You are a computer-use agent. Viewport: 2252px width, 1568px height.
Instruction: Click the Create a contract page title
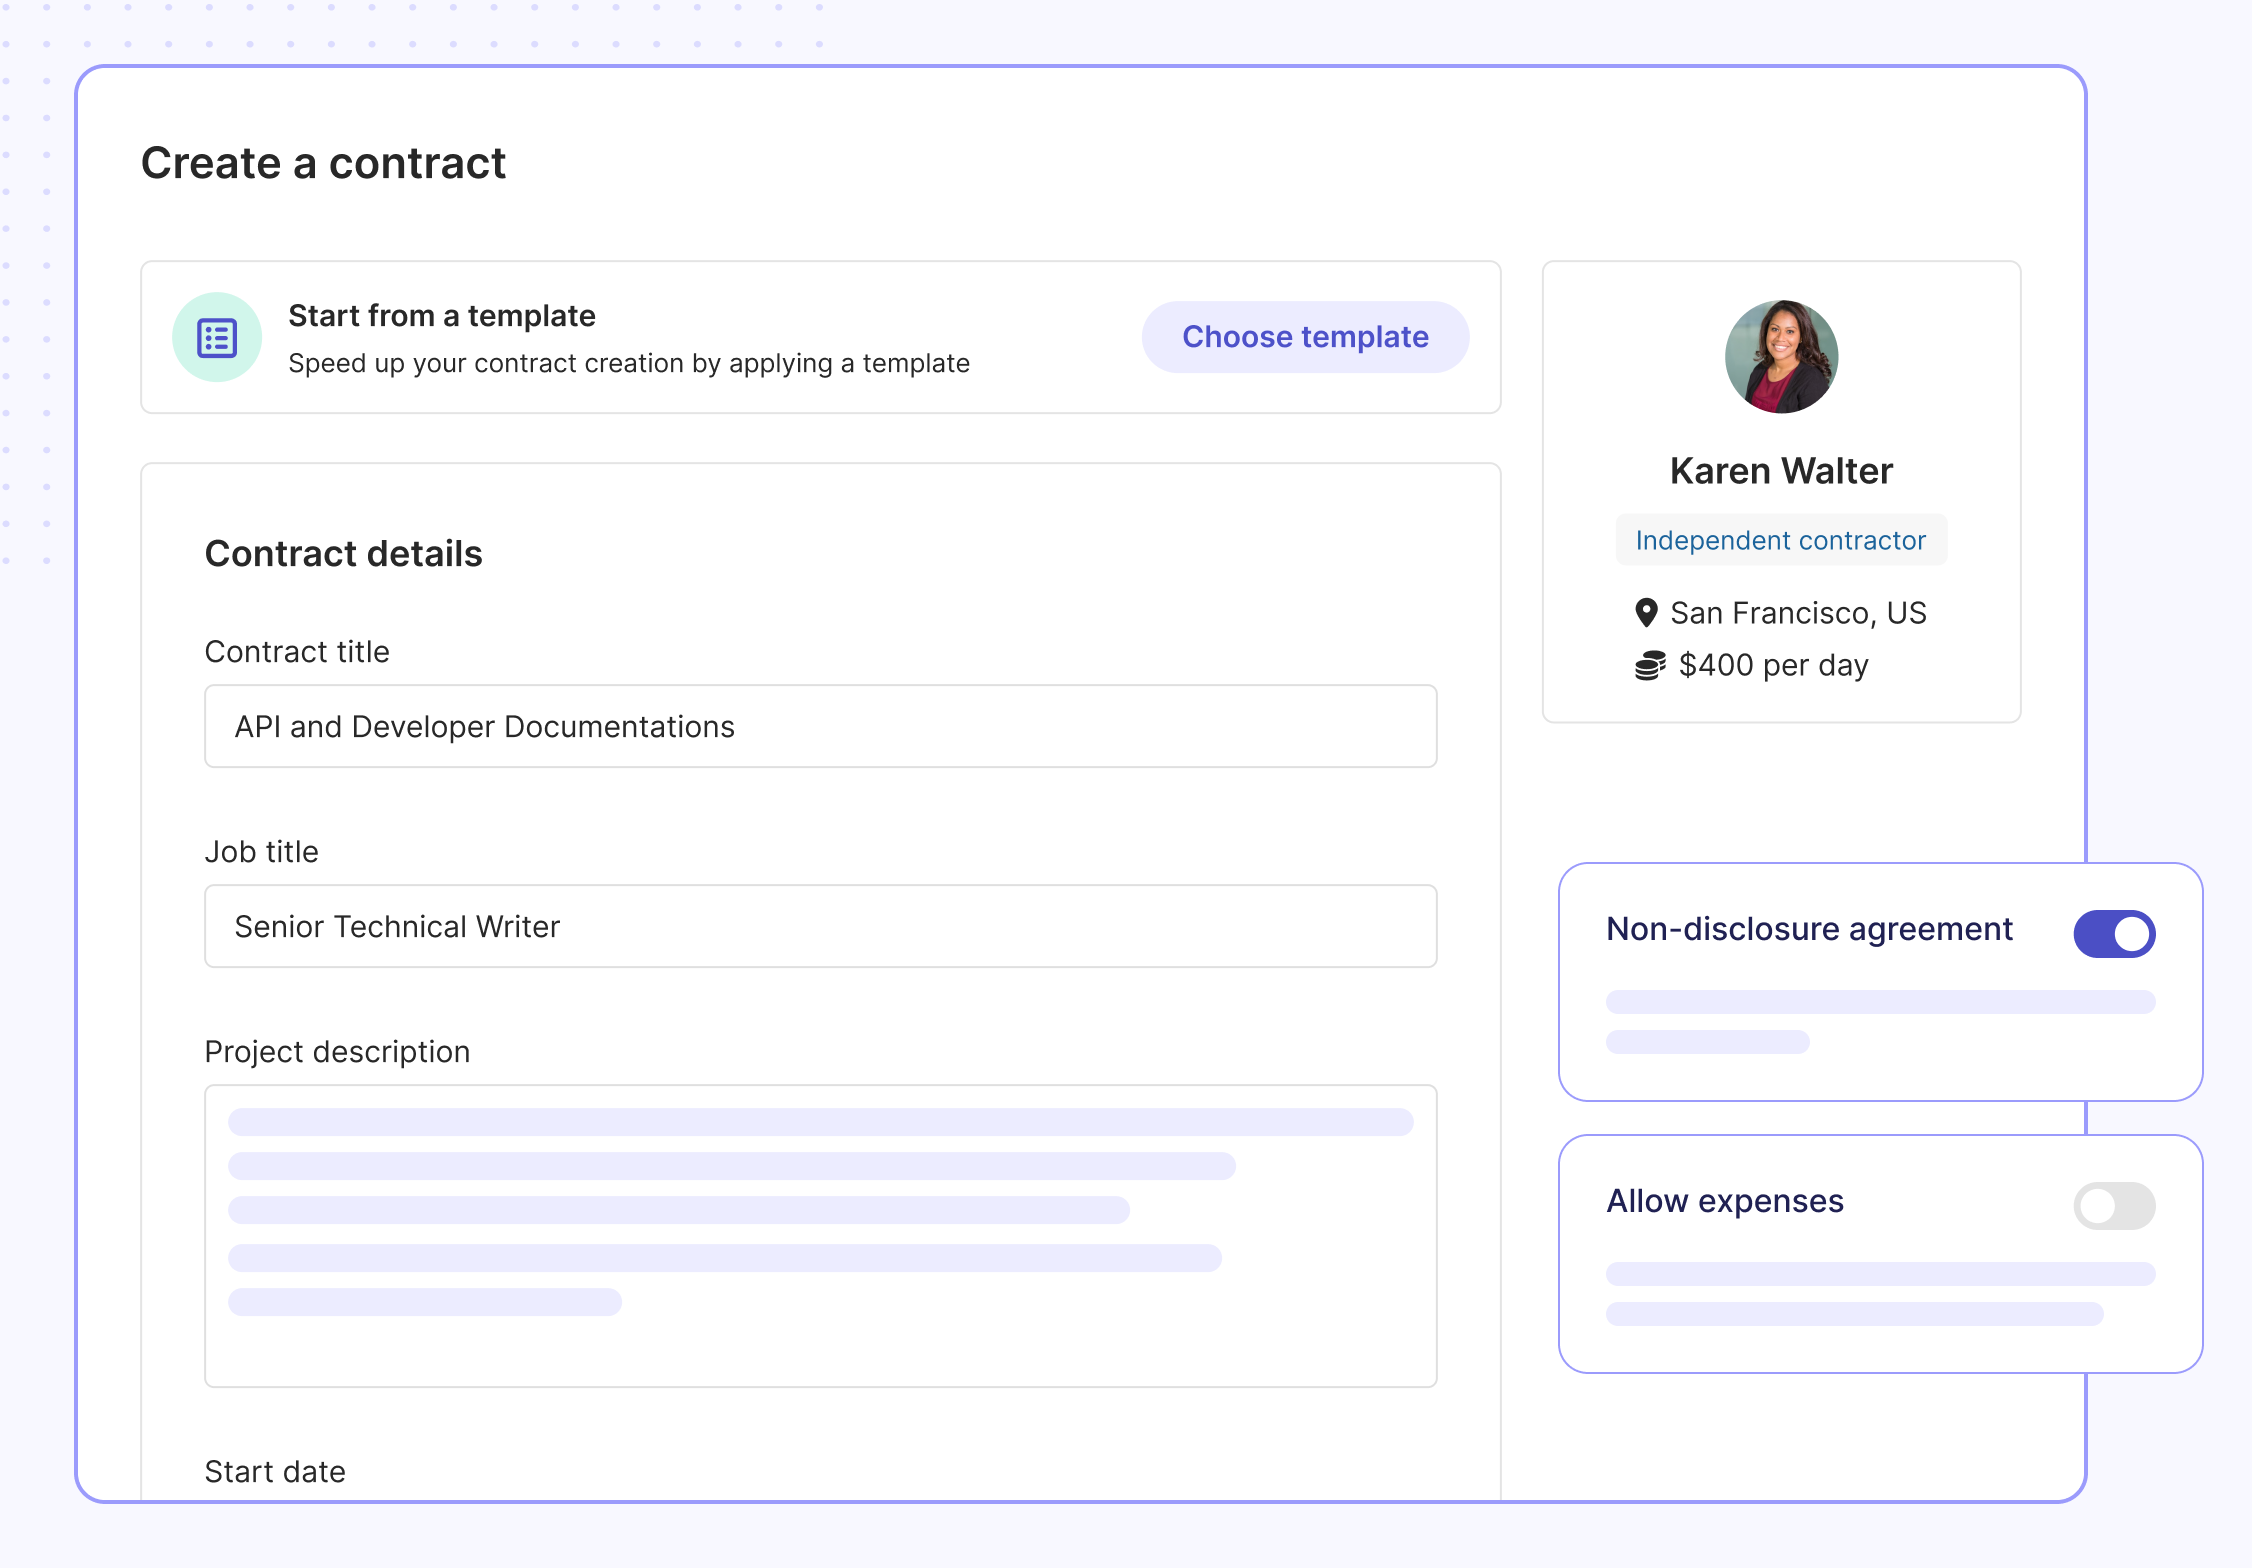pos(323,164)
